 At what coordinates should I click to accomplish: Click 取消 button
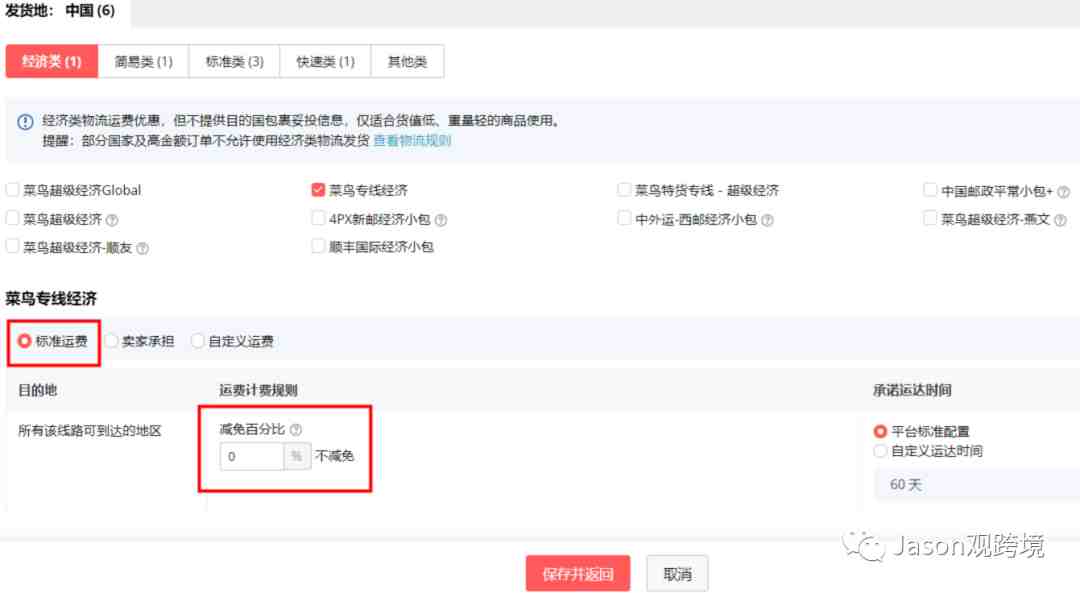coord(677,574)
